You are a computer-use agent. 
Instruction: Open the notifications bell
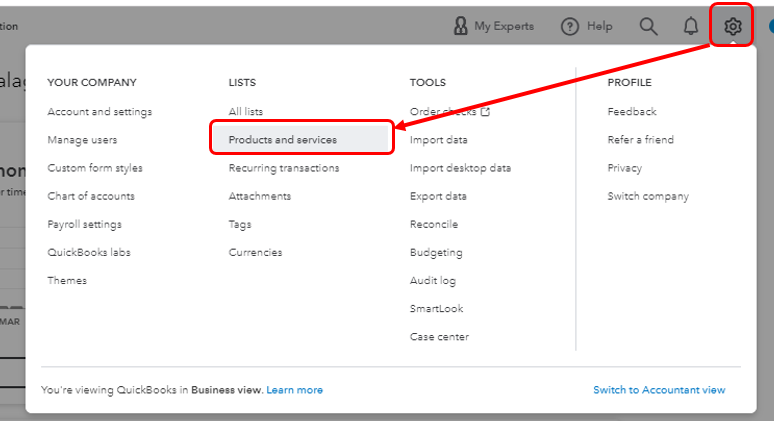point(690,26)
